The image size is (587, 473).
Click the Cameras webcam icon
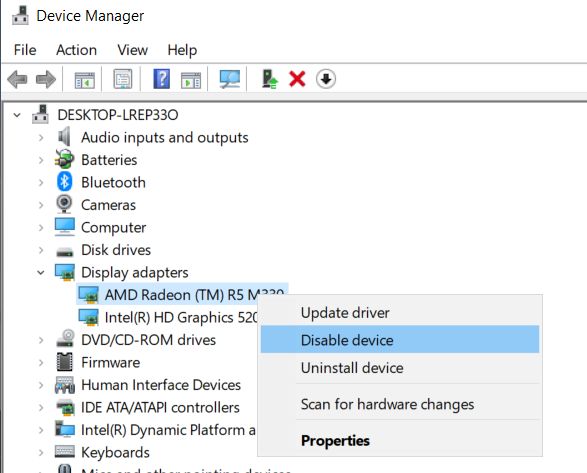coord(64,204)
